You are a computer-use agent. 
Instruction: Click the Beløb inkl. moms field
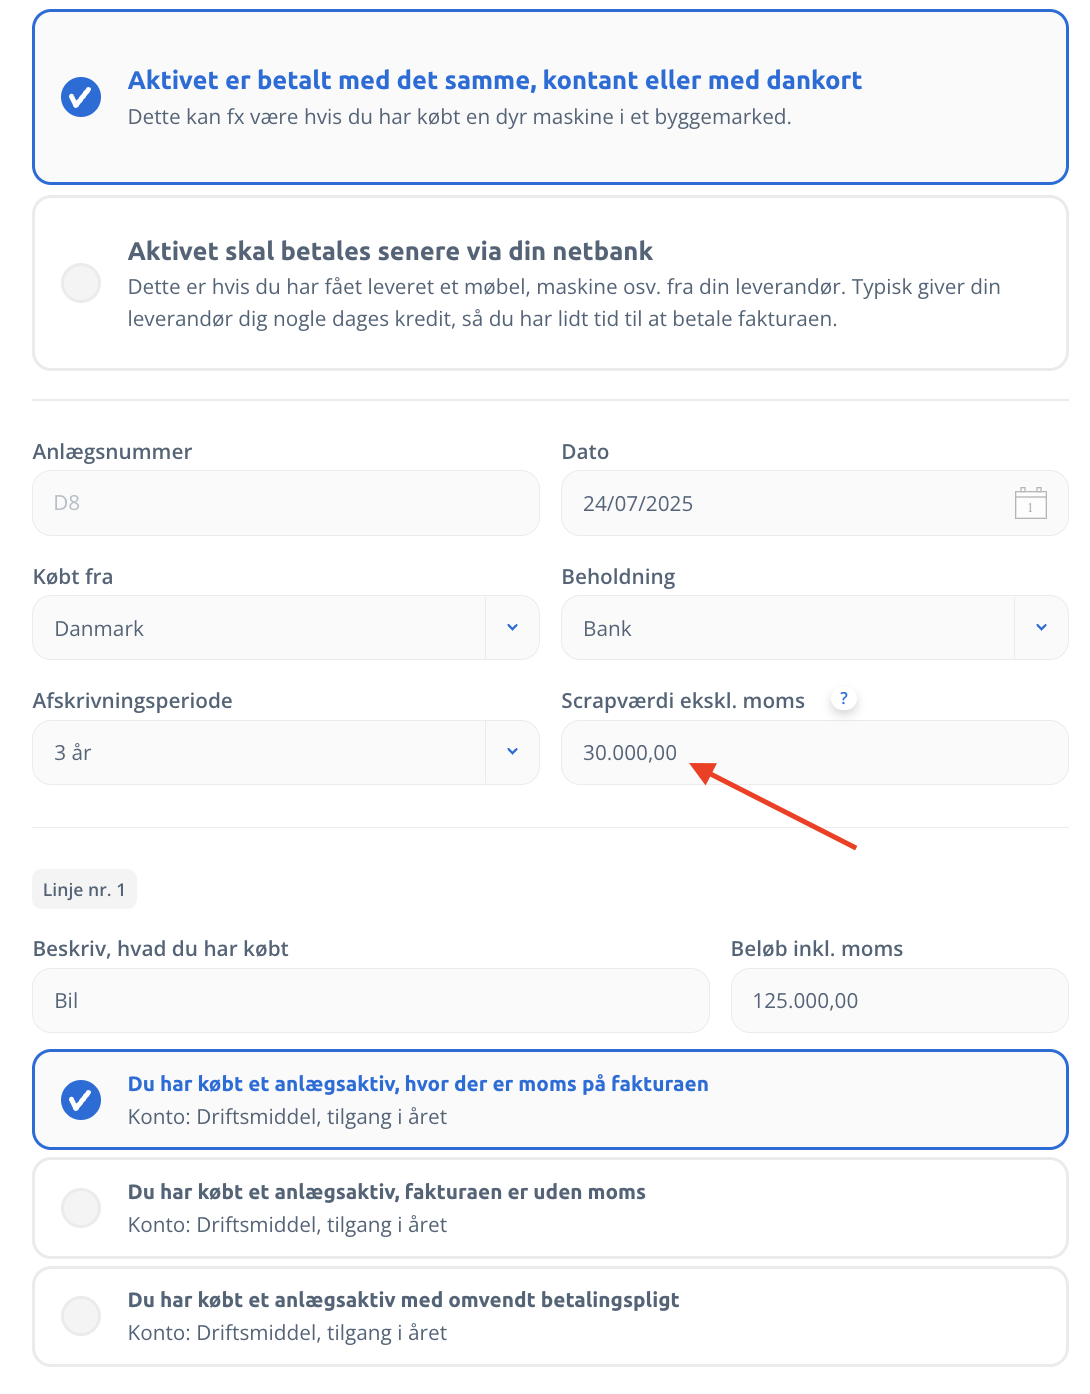pos(900,1000)
